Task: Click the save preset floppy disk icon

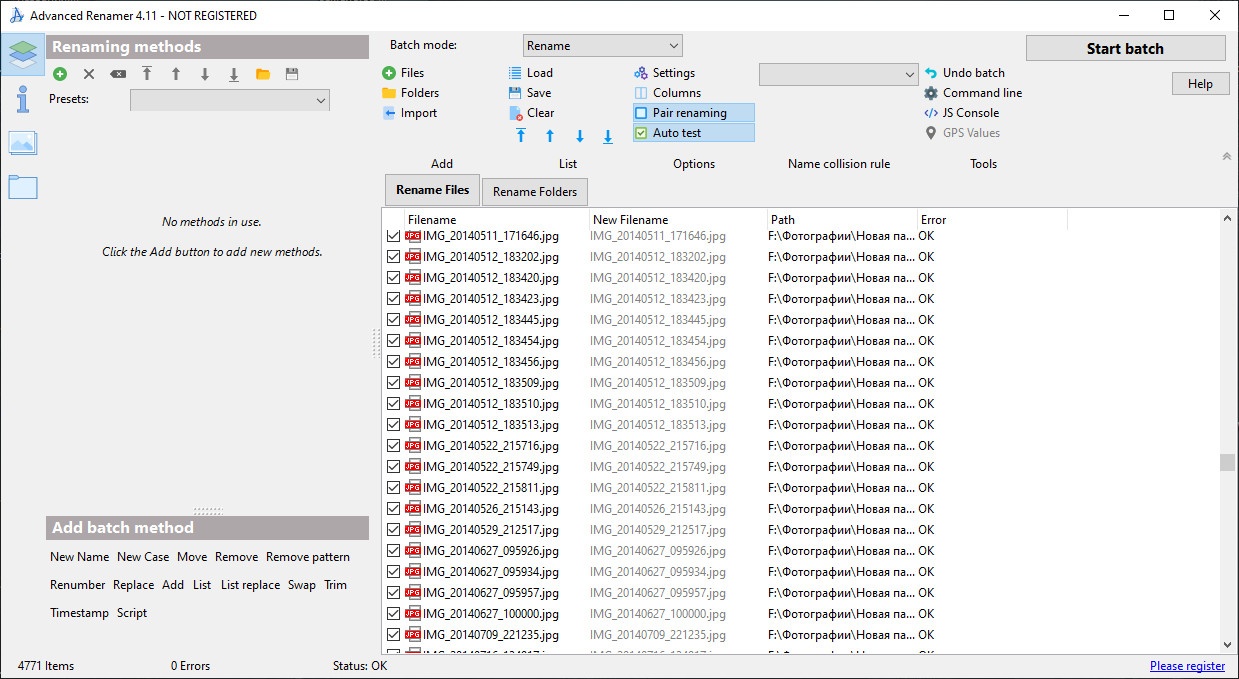Action: coord(292,74)
